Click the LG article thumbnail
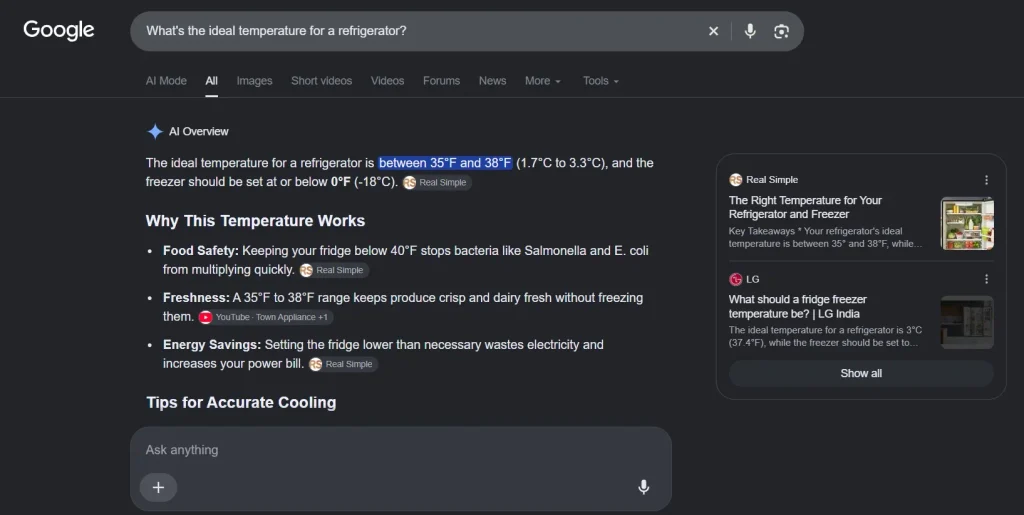The image size is (1024, 515). tap(967, 322)
